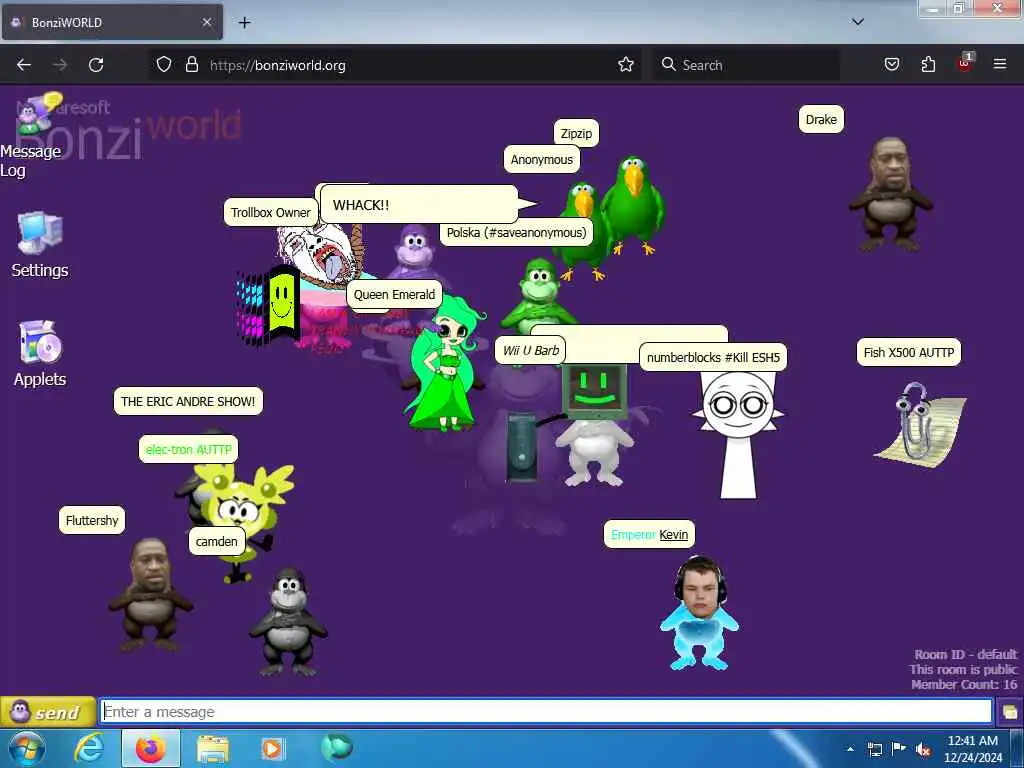Show hidden tray icons arrow
This screenshot has width=1024, height=768.
[x=850, y=749]
